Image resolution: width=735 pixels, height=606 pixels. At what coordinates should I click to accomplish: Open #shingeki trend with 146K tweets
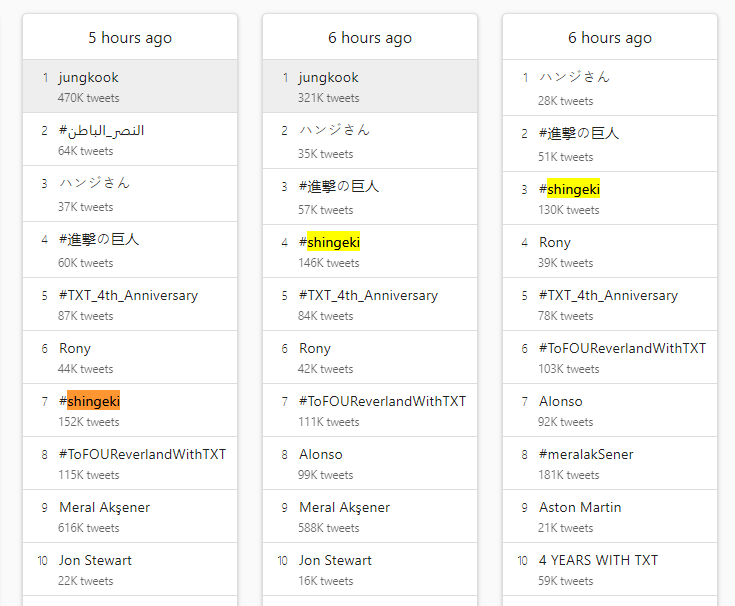pyautogui.click(x=370, y=251)
